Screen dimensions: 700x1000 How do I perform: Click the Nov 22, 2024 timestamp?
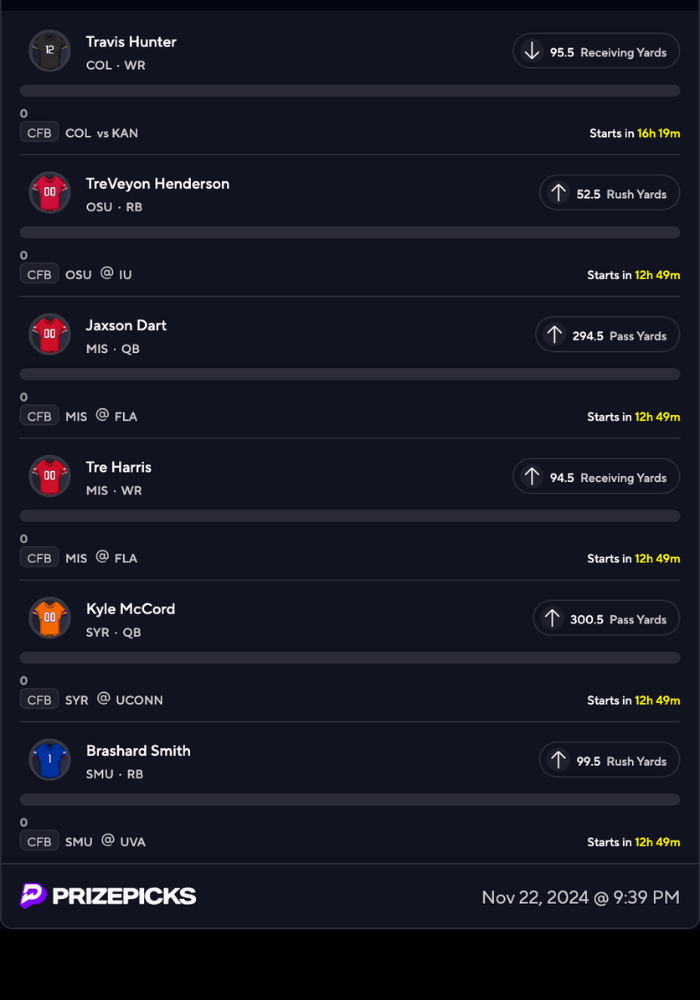pyautogui.click(x=580, y=897)
